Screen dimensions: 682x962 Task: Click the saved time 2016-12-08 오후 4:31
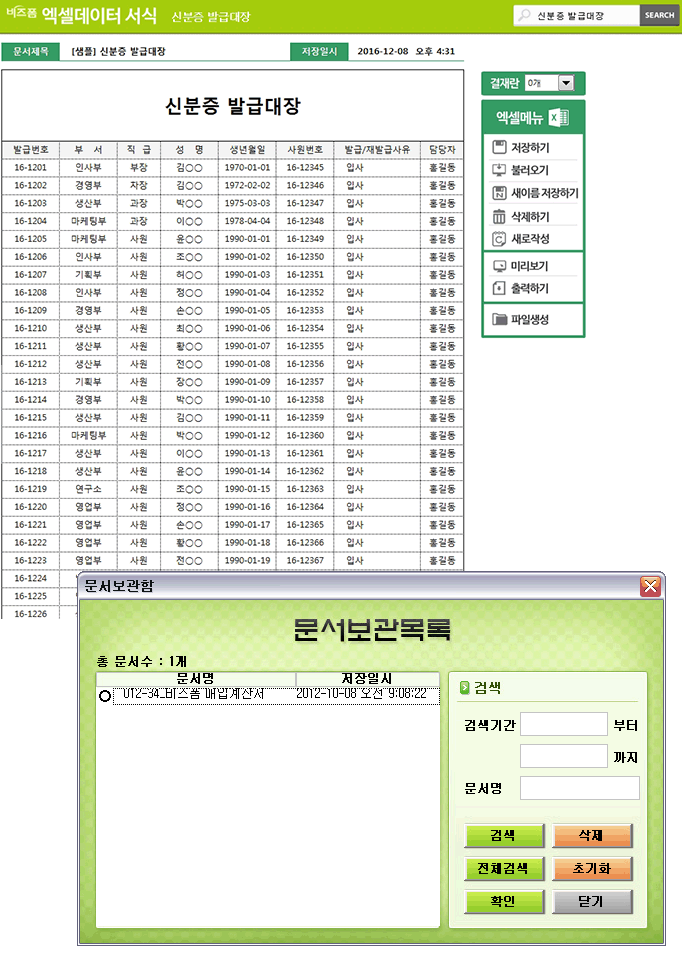[406, 52]
